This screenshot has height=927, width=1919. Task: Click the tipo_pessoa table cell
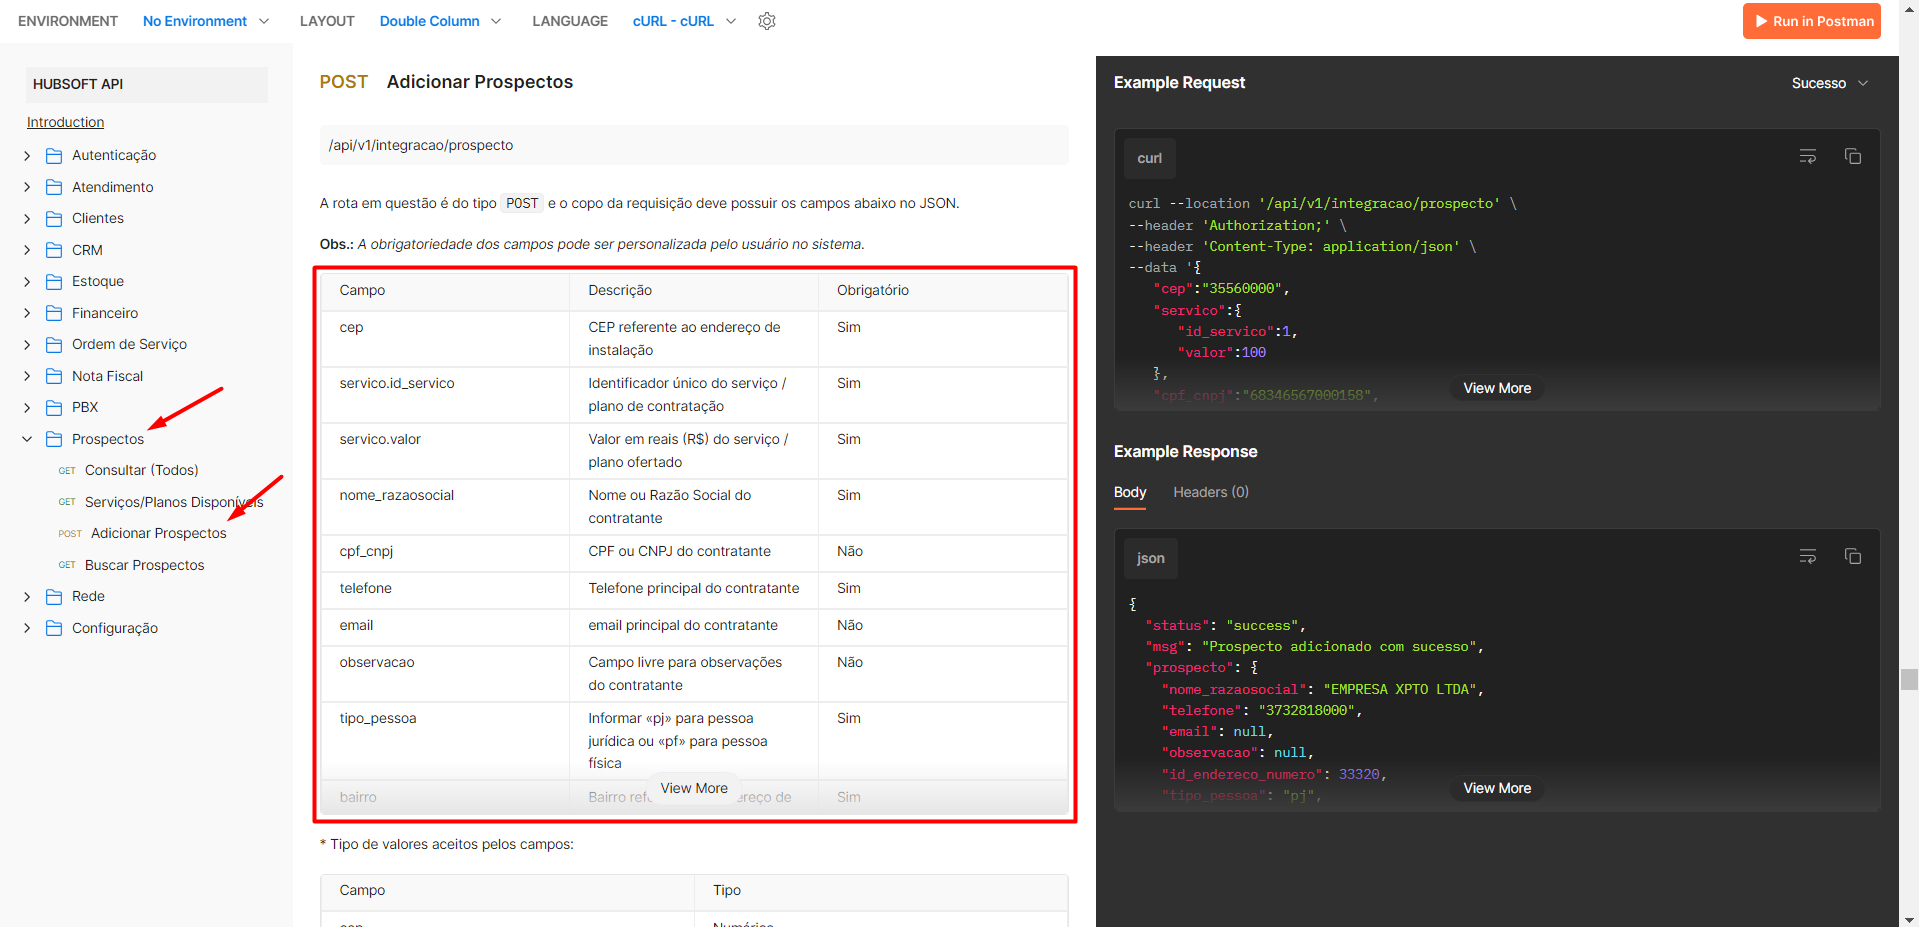pyautogui.click(x=445, y=740)
